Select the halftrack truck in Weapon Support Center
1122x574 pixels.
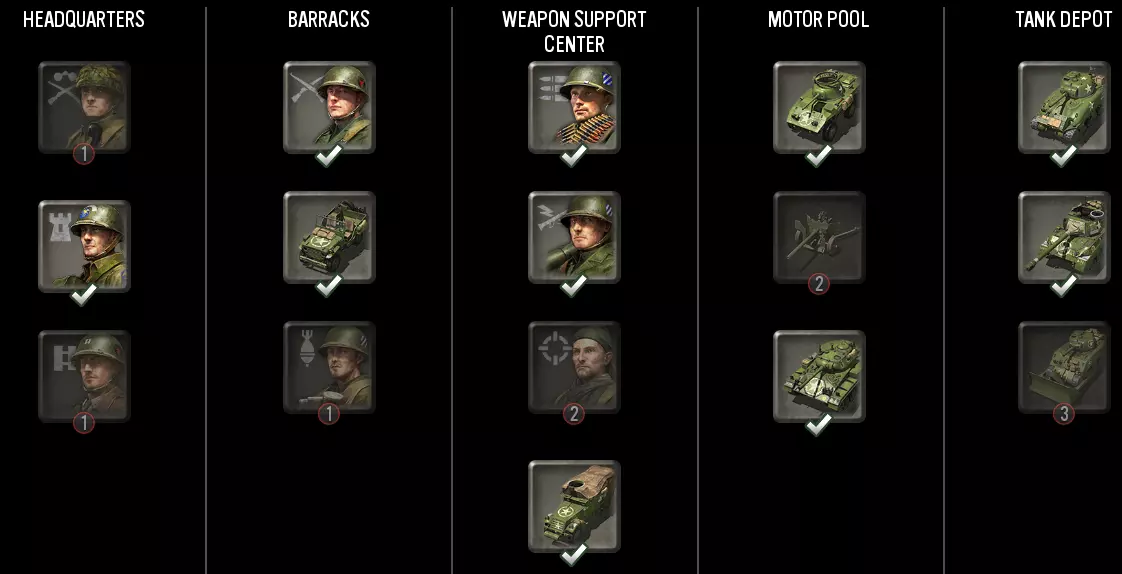(x=575, y=506)
